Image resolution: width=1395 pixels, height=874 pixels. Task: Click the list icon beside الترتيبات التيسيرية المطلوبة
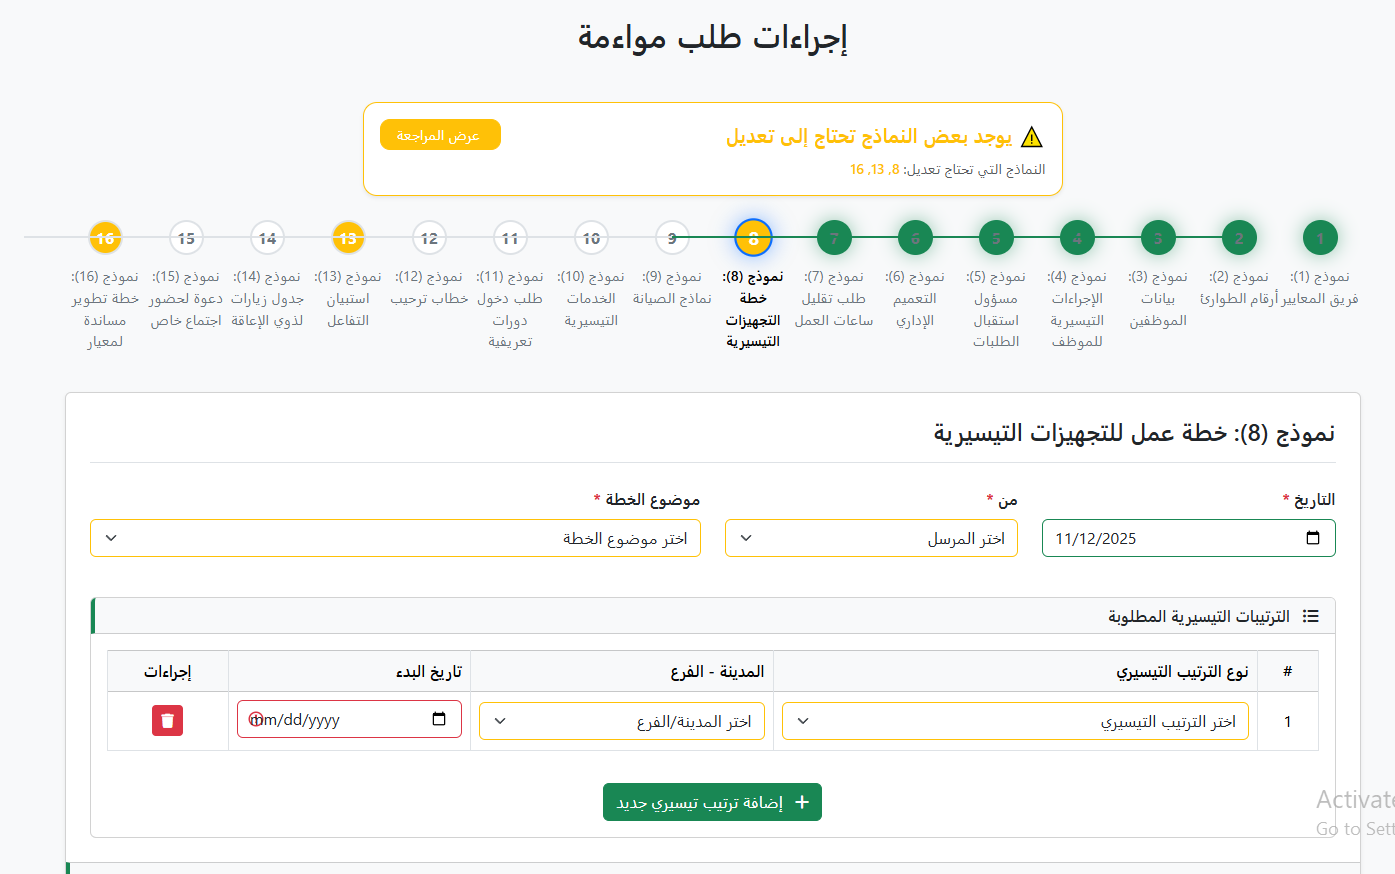(1310, 616)
